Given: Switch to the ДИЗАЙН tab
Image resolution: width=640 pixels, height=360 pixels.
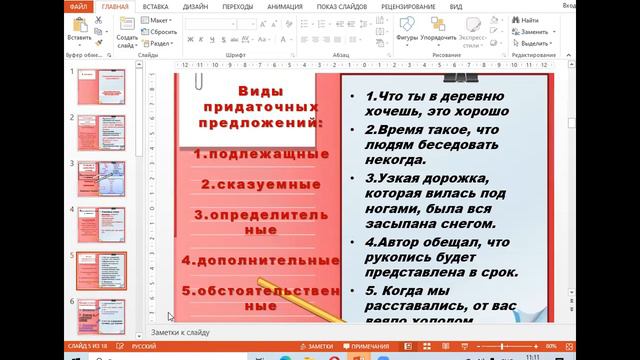Looking at the screenshot, I should (x=196, y=7).
